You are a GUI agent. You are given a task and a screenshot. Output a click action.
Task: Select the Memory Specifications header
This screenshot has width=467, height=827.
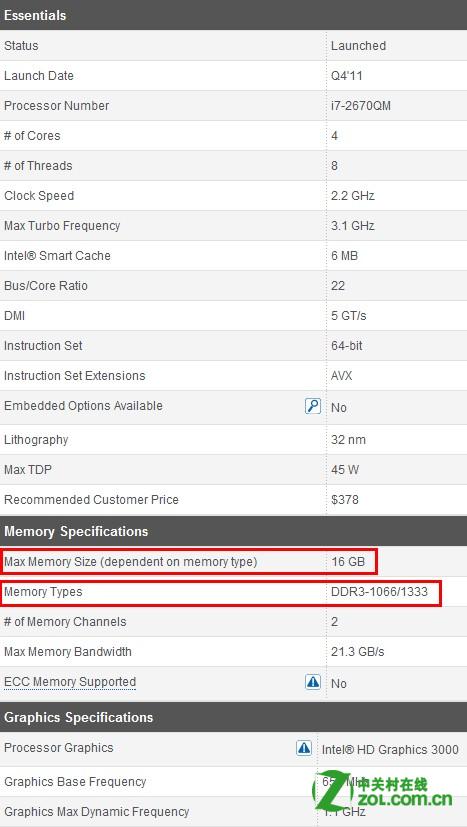tap(76, 531)
